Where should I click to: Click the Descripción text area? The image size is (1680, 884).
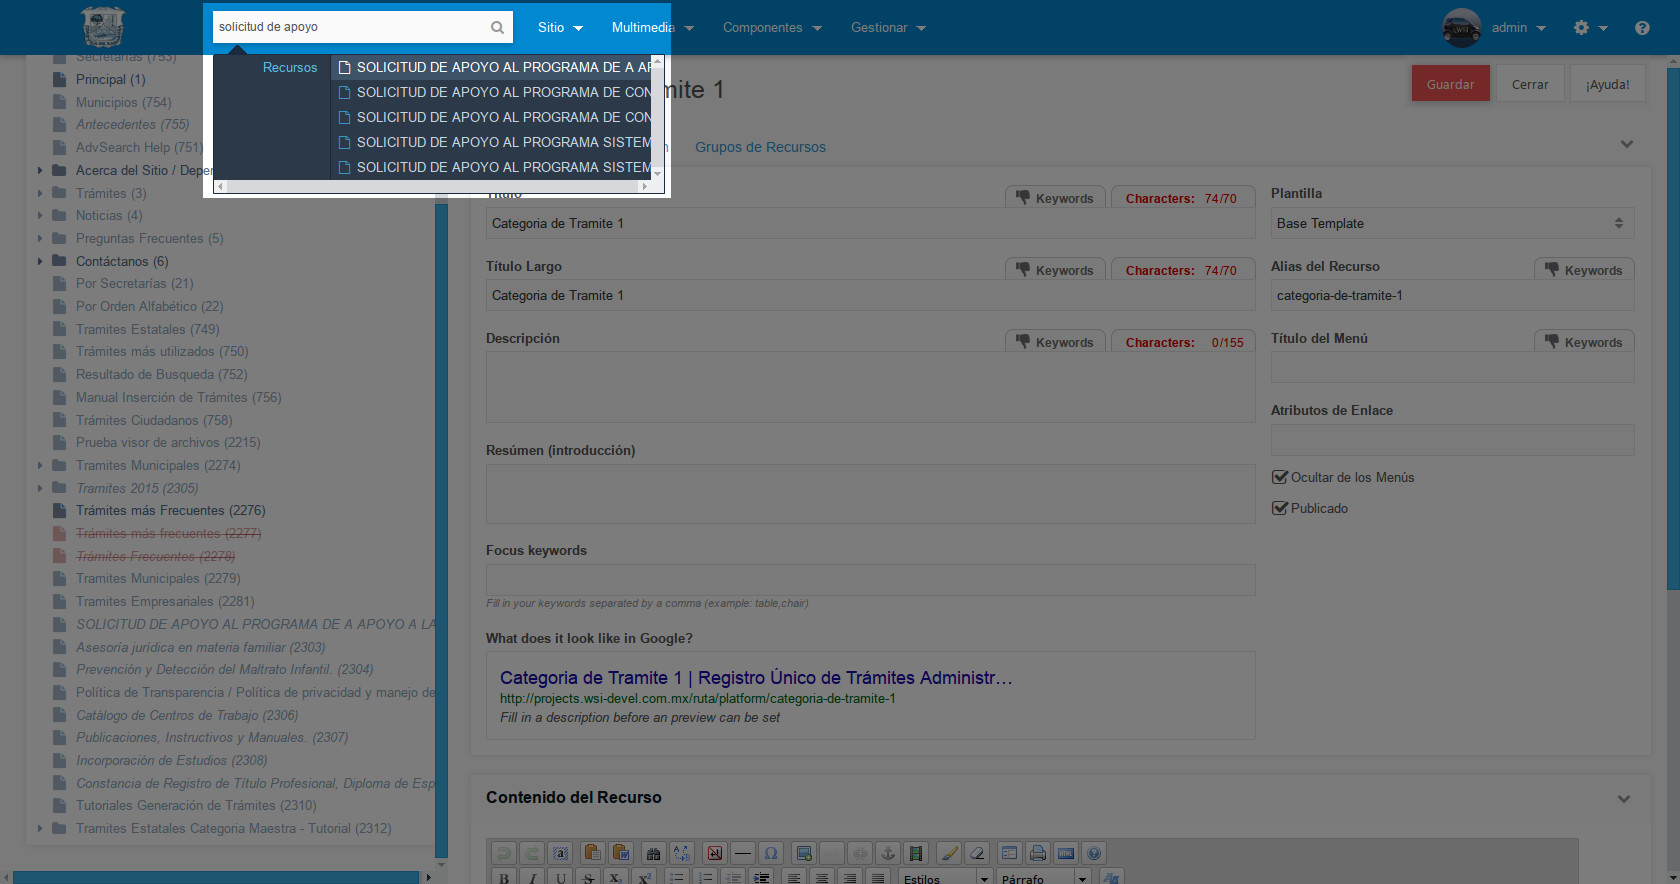point(870,386)
